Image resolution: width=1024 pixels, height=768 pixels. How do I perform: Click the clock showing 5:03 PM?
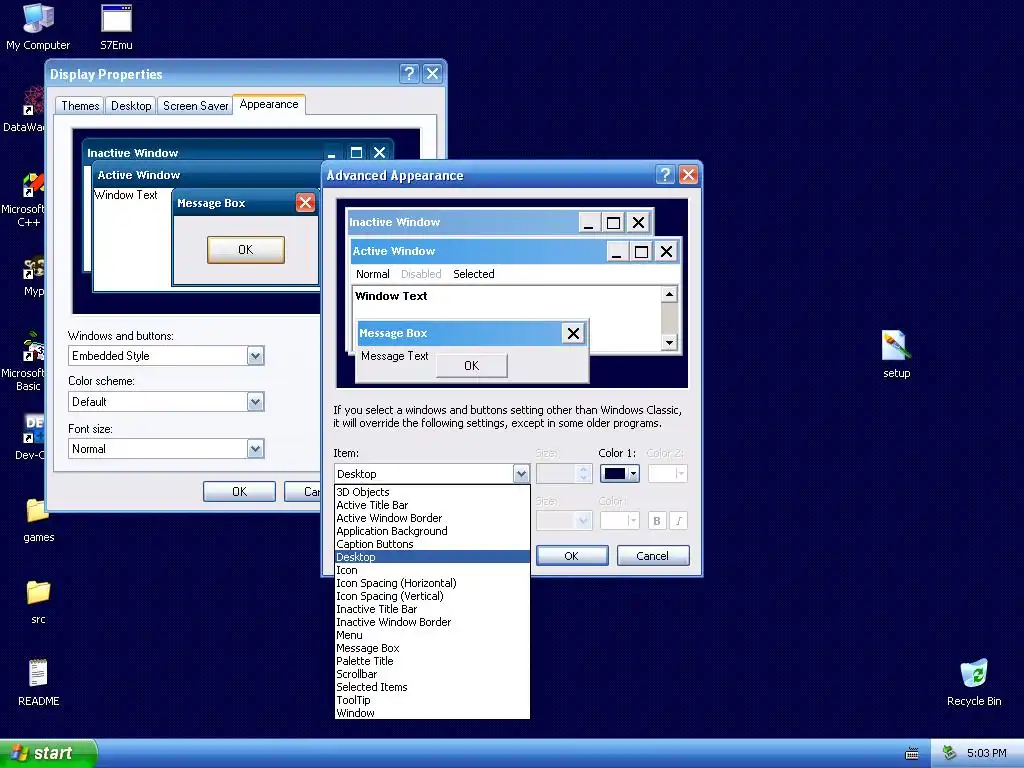tap(986, 753)
